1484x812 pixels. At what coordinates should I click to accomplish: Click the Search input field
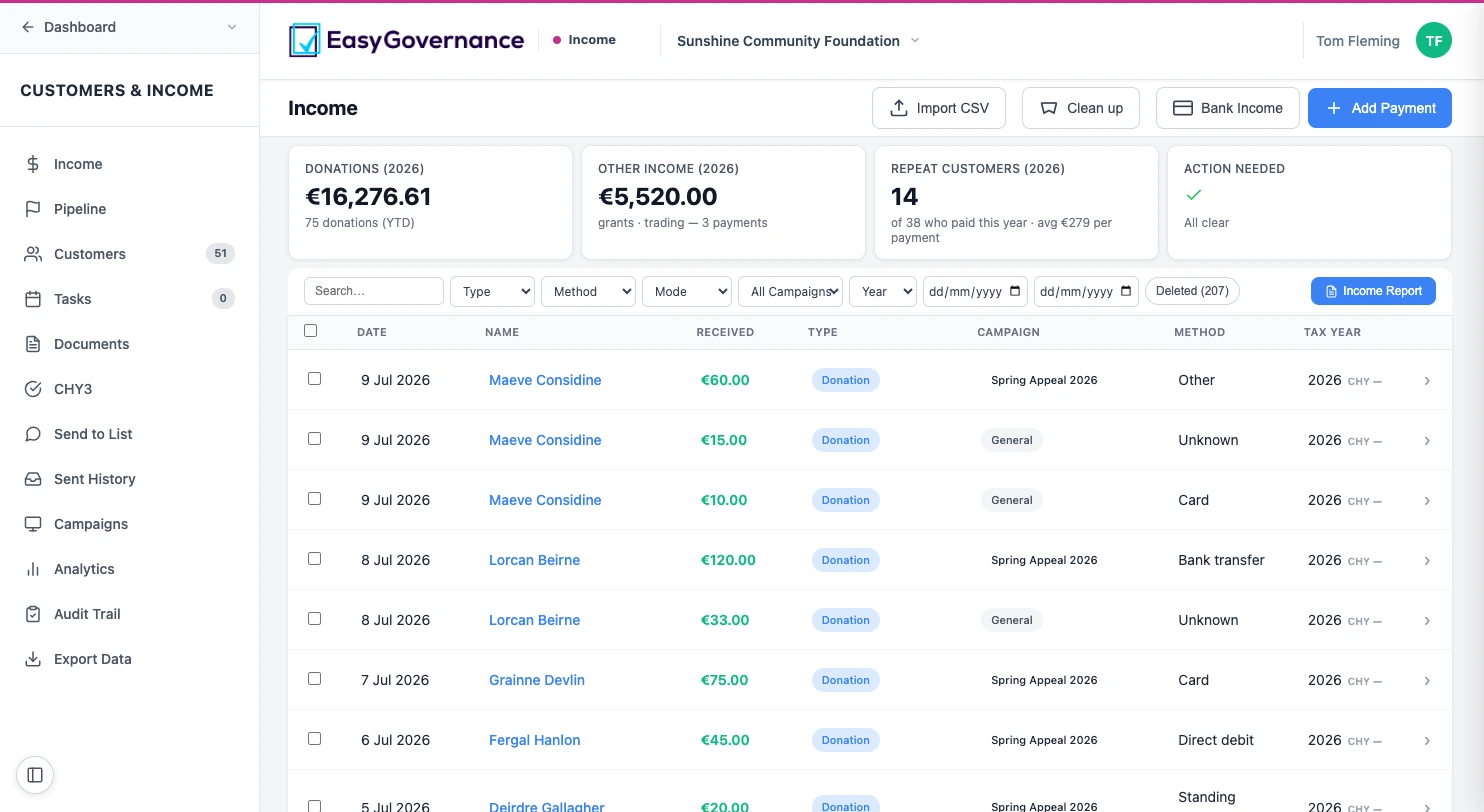pyautogui.click(x=374, y=291)
